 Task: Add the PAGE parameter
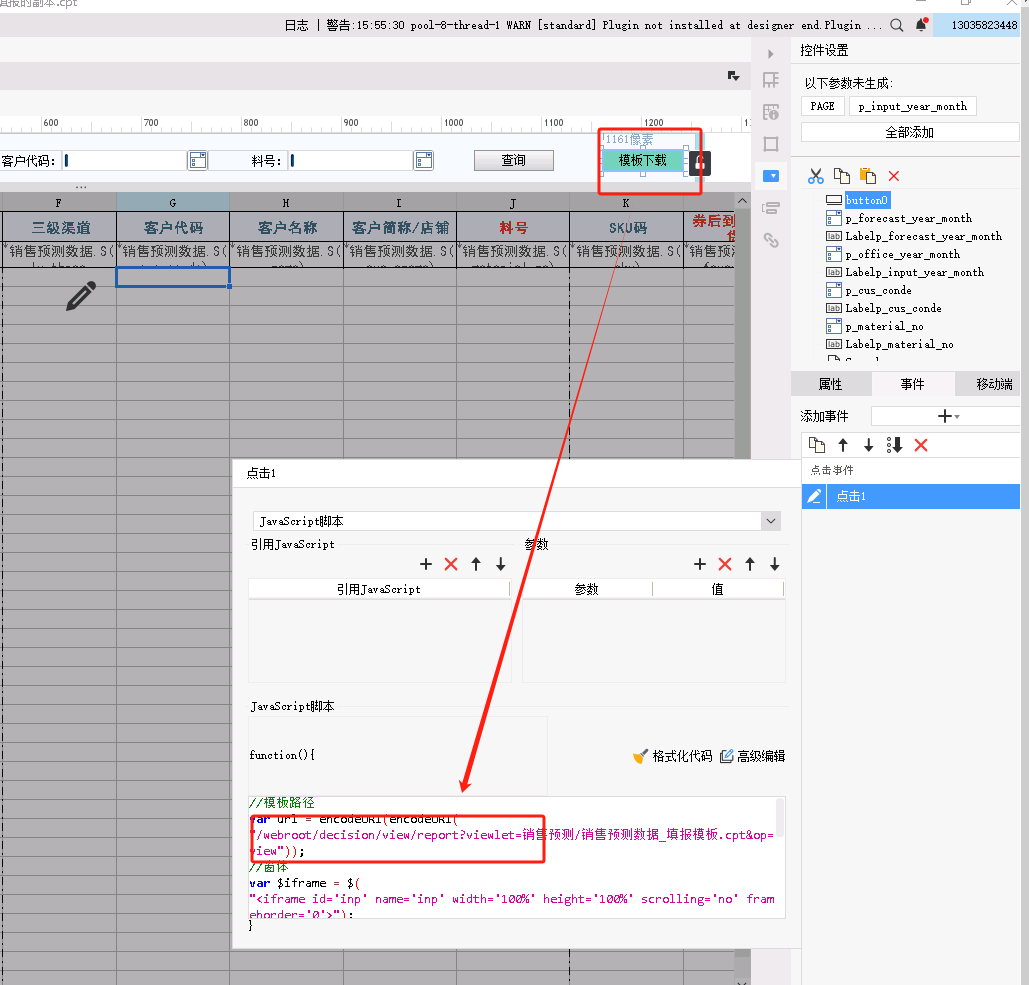tap(822, 106)
